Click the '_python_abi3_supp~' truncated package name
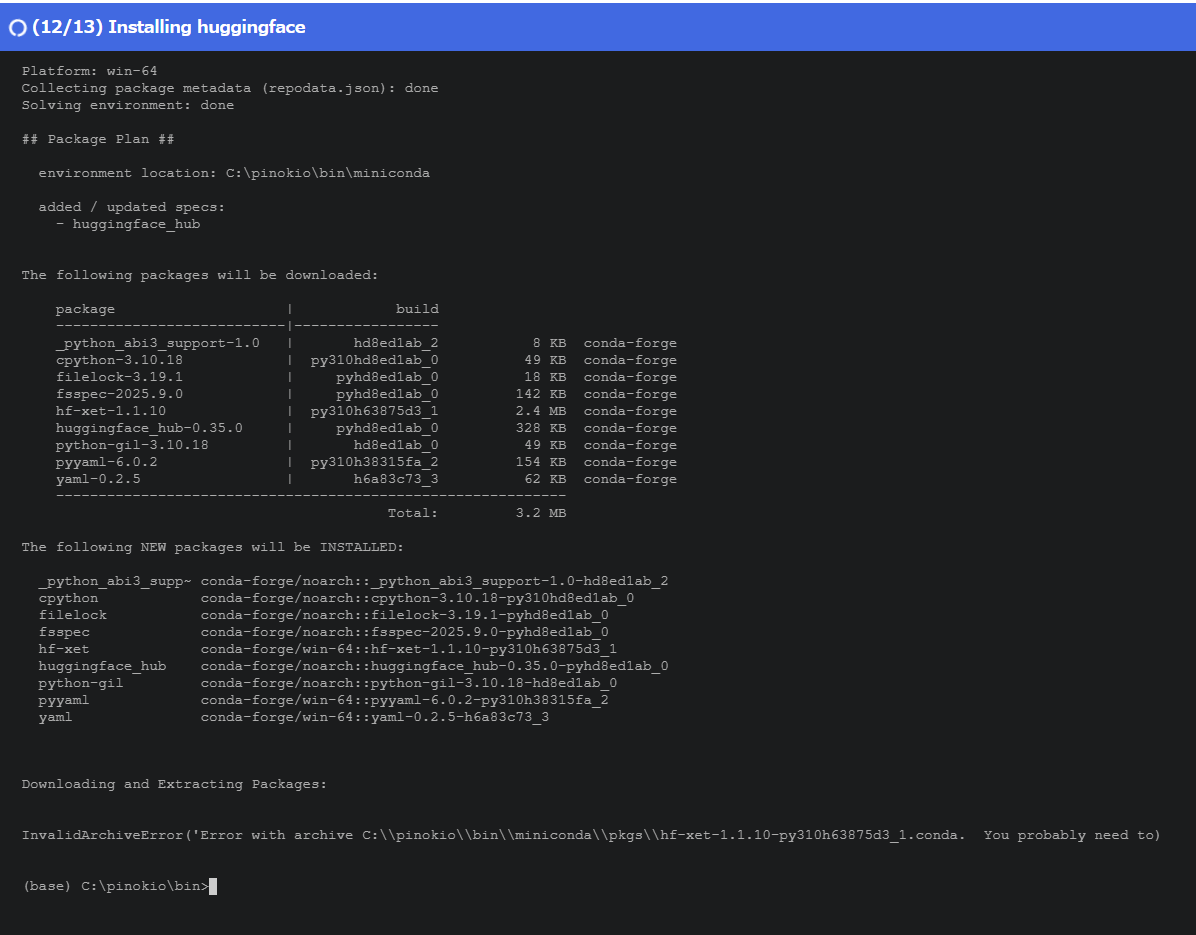 pos(115,581)
